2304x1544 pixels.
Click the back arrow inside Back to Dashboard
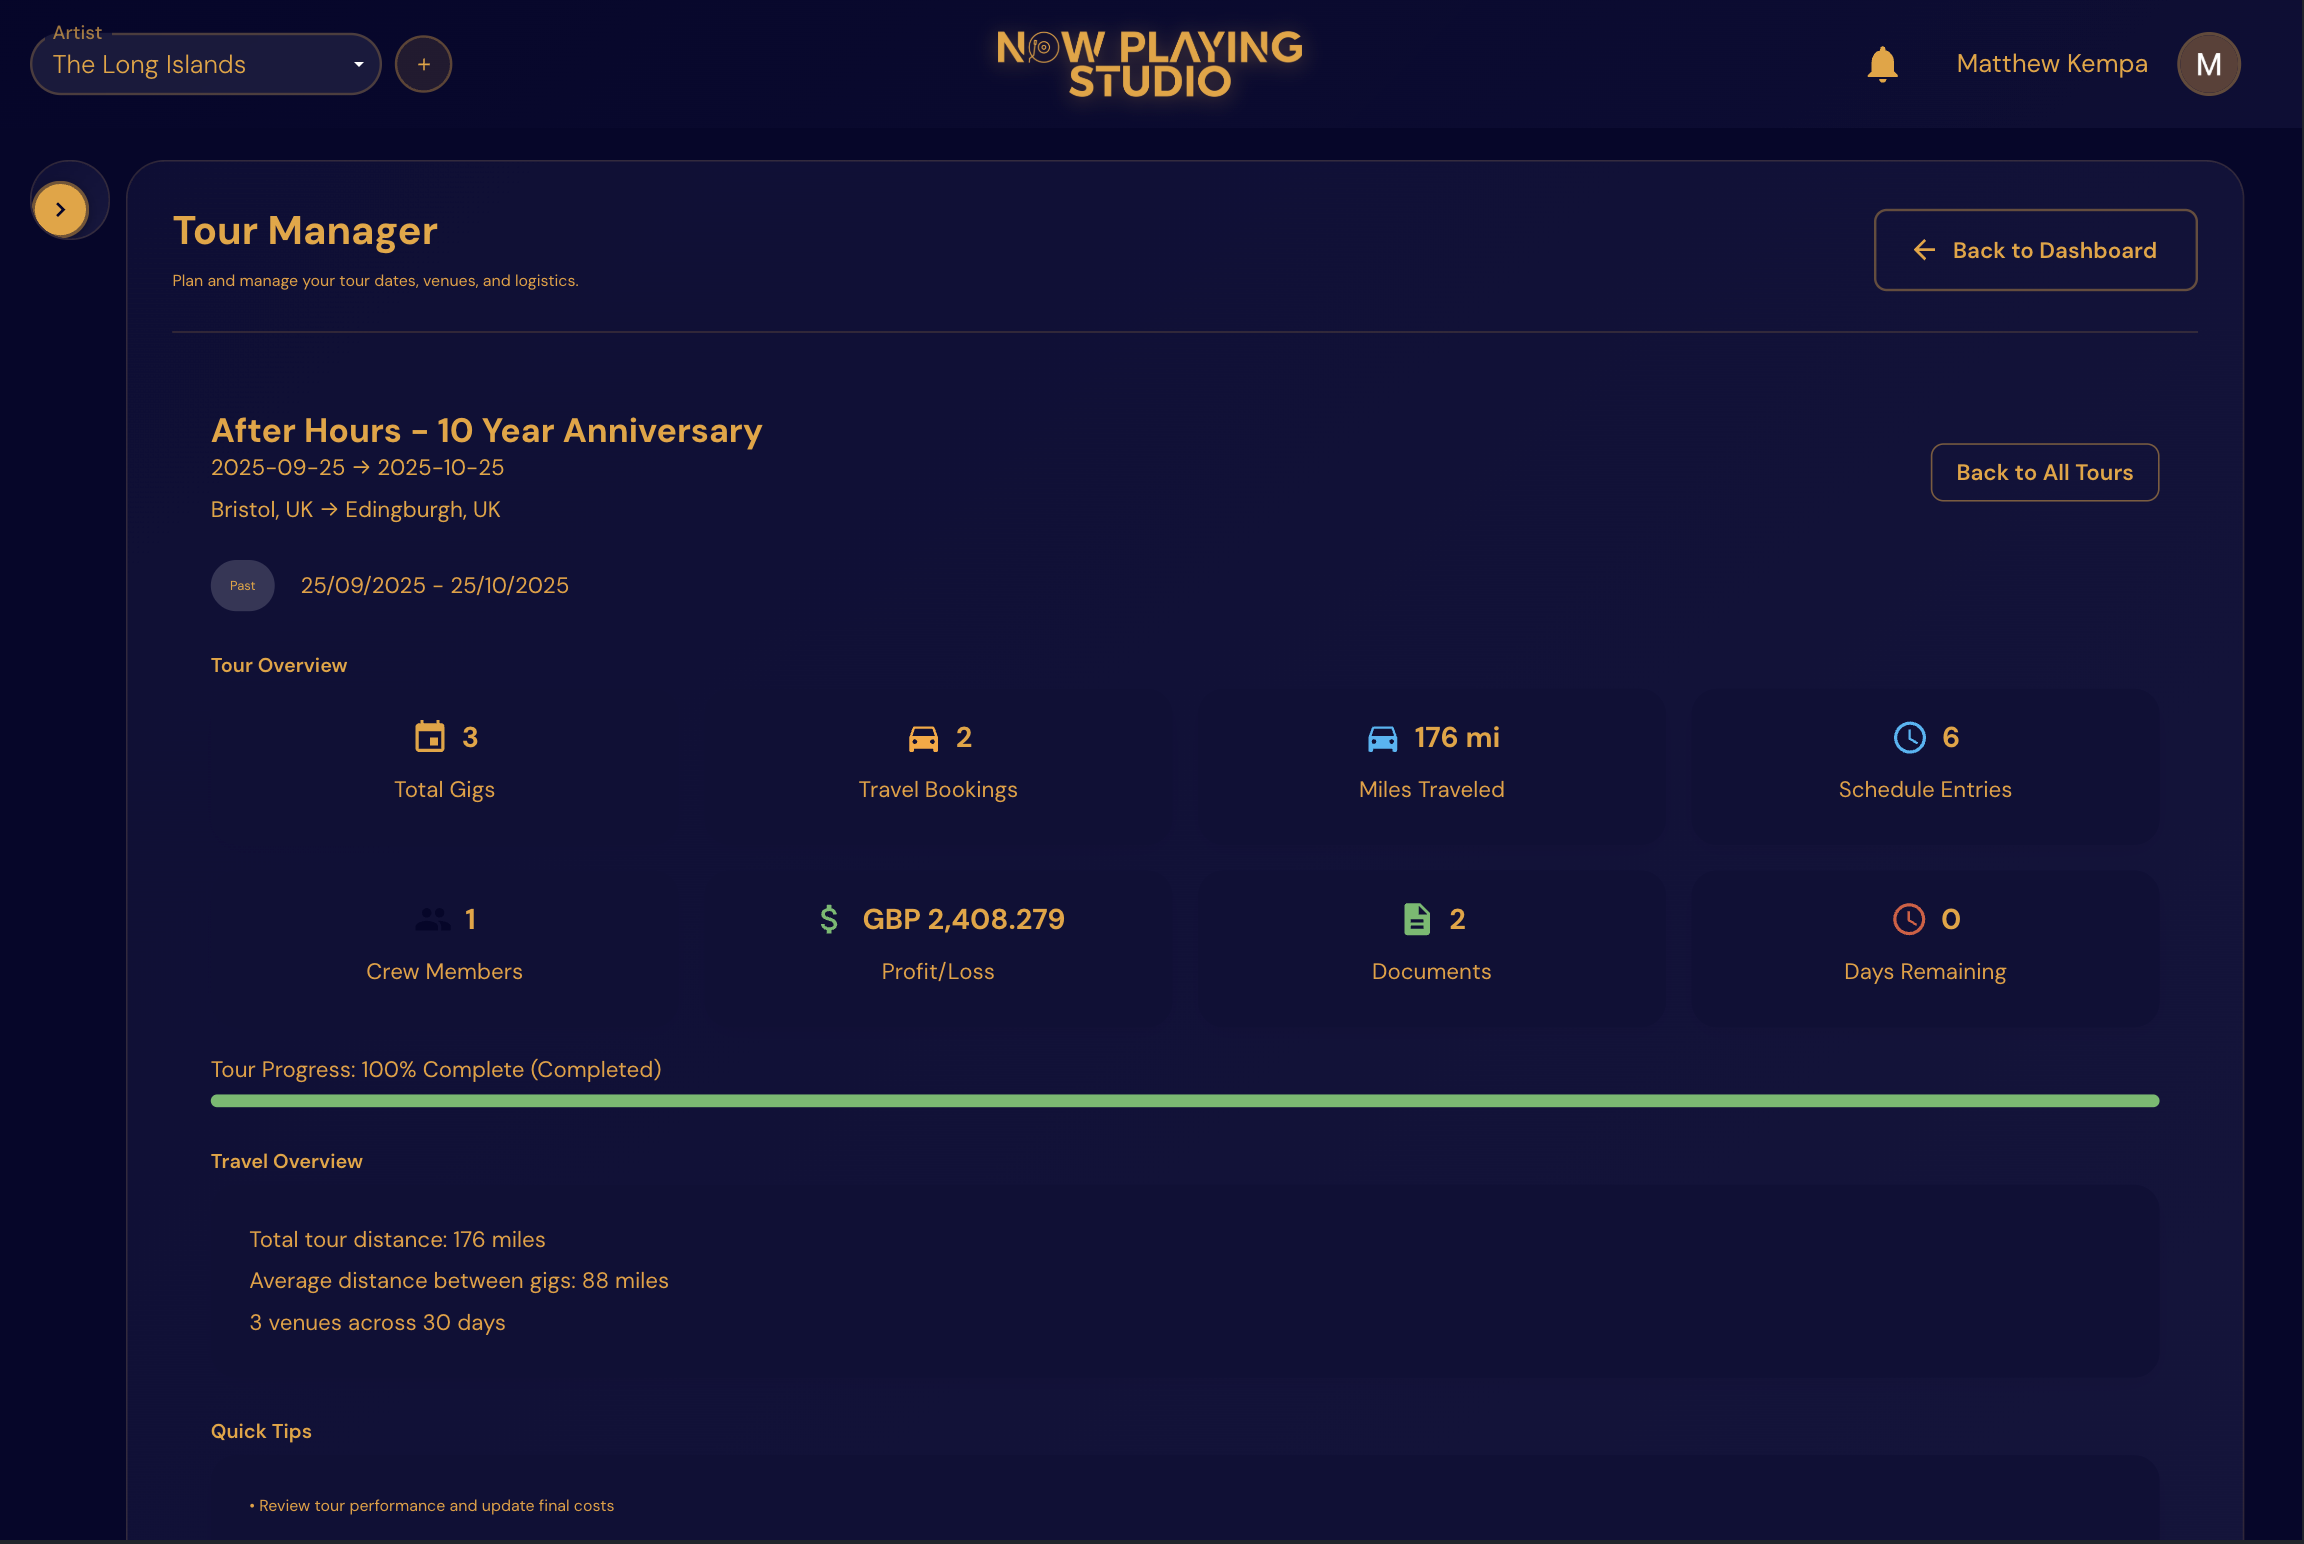(1923, 250)
